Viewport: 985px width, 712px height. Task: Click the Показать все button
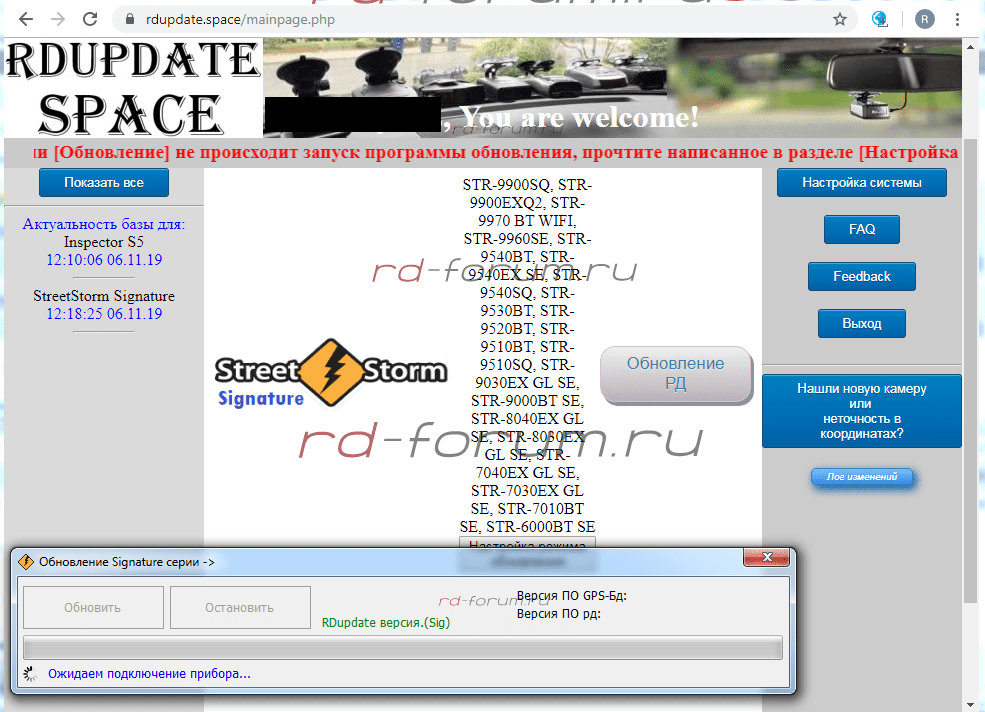click(104, 182)
